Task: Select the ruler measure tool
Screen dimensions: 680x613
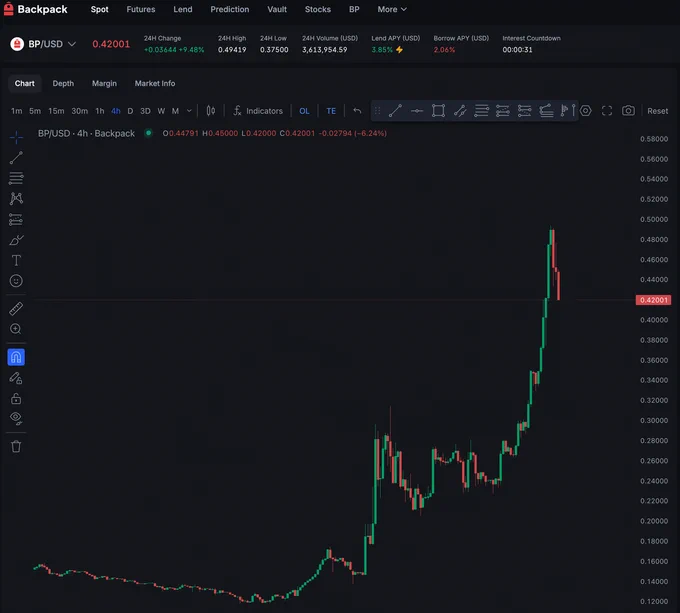Action: 16,309
